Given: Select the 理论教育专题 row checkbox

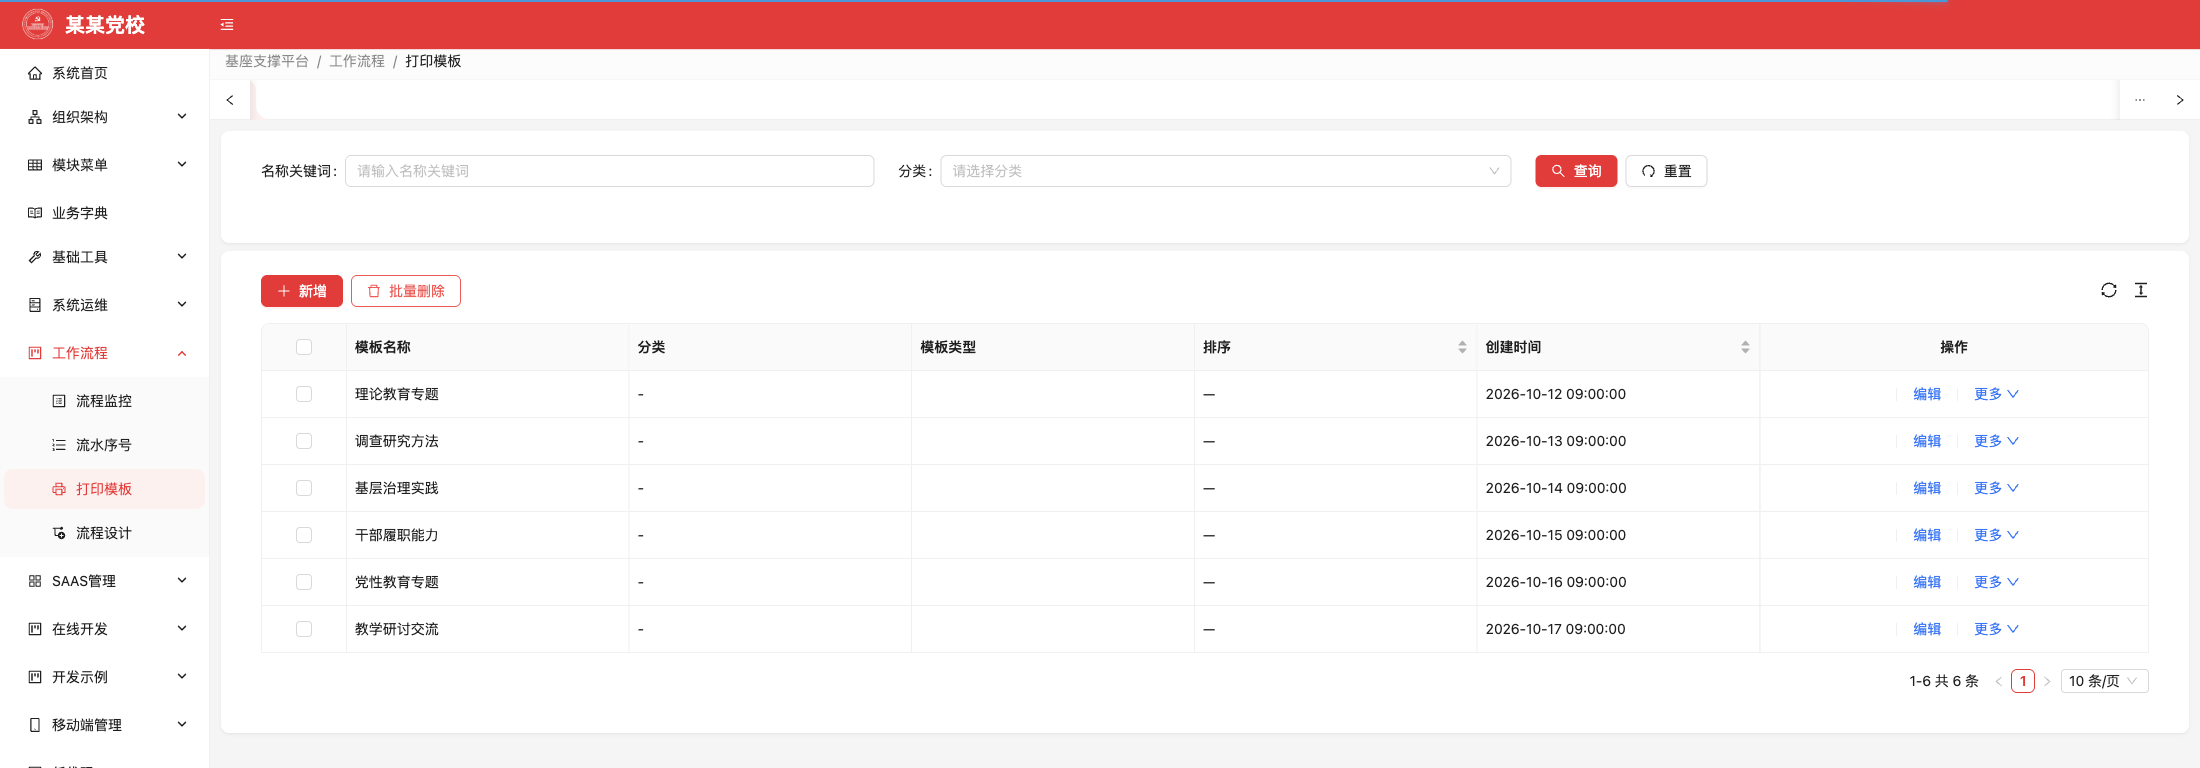Looking at the screenshot, I should point(304,394).
